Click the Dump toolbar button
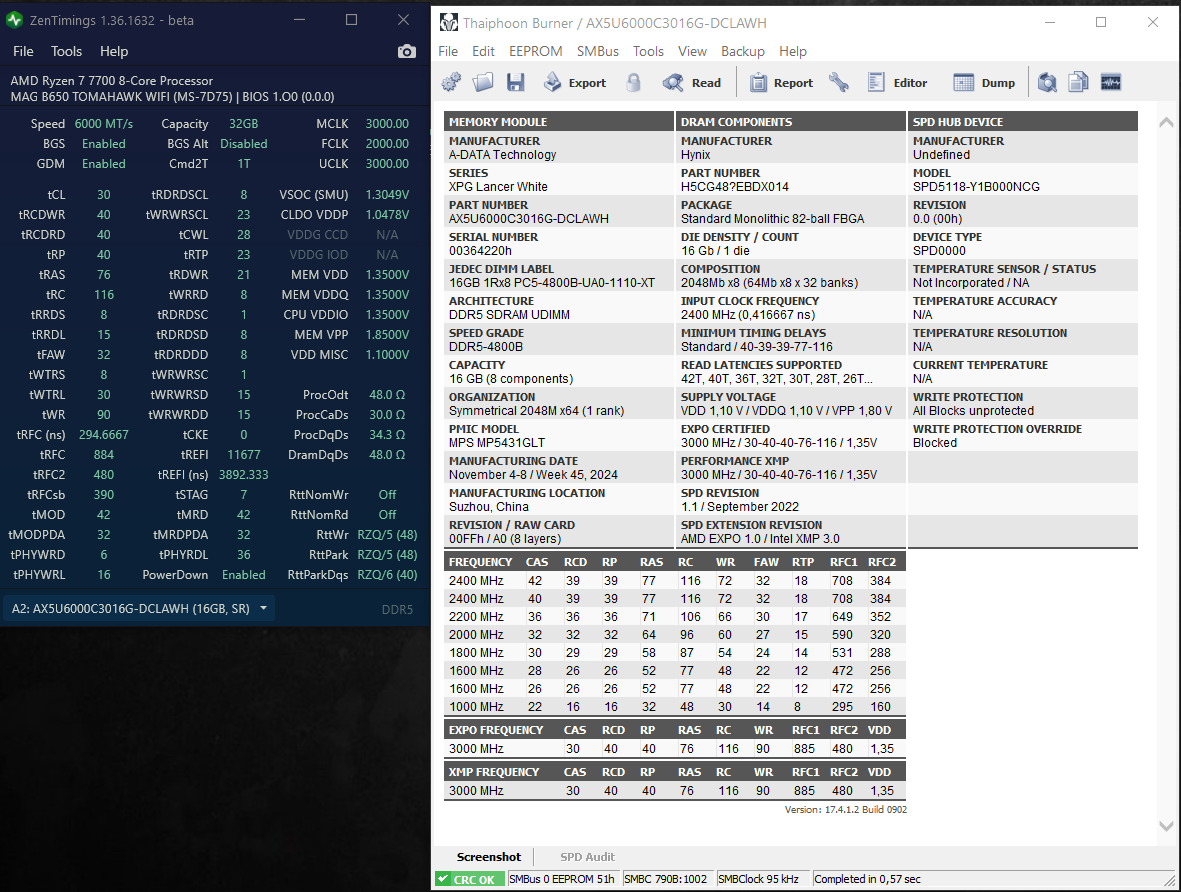 pyautogui.click(x=984, y=82)
